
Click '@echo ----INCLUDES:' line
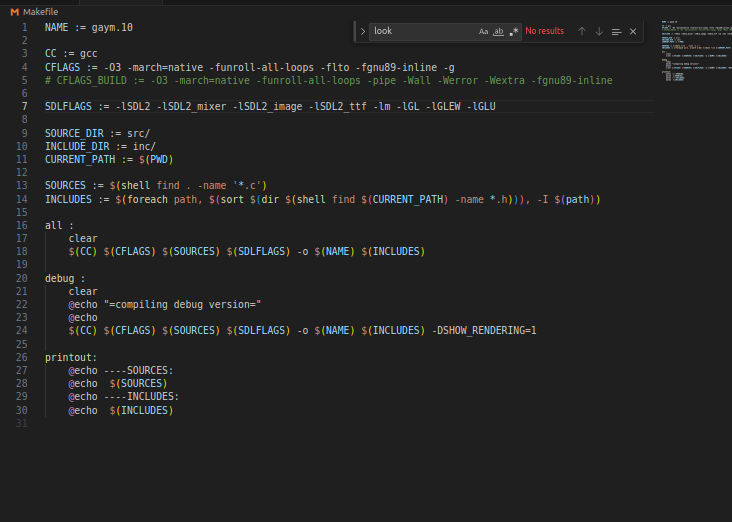124,397
